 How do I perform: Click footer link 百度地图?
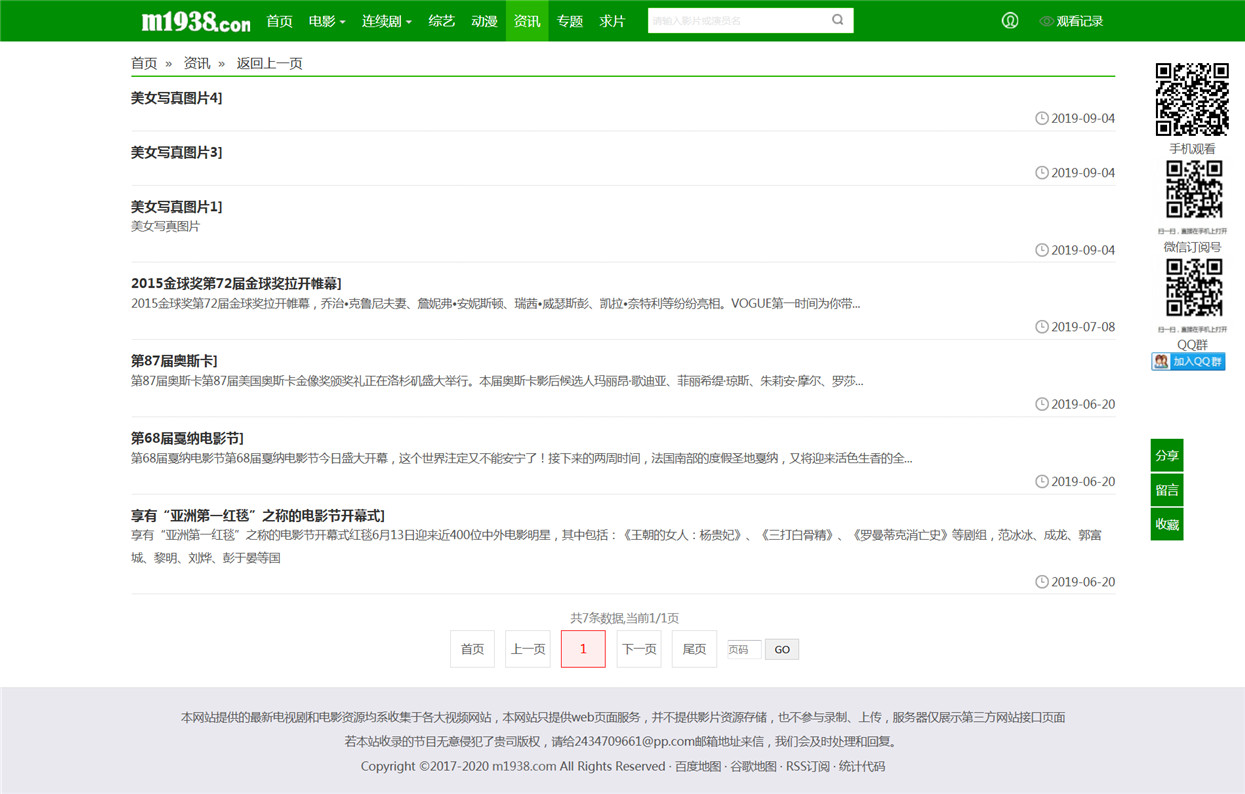[x=698, y=766]
